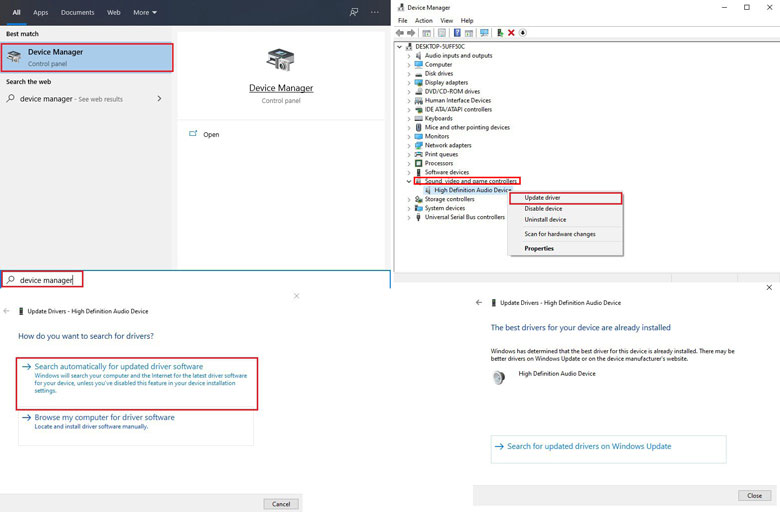The image size is (780, 512).
Task: Choose Disable device from context menu
Action: (x=566, y=208)
